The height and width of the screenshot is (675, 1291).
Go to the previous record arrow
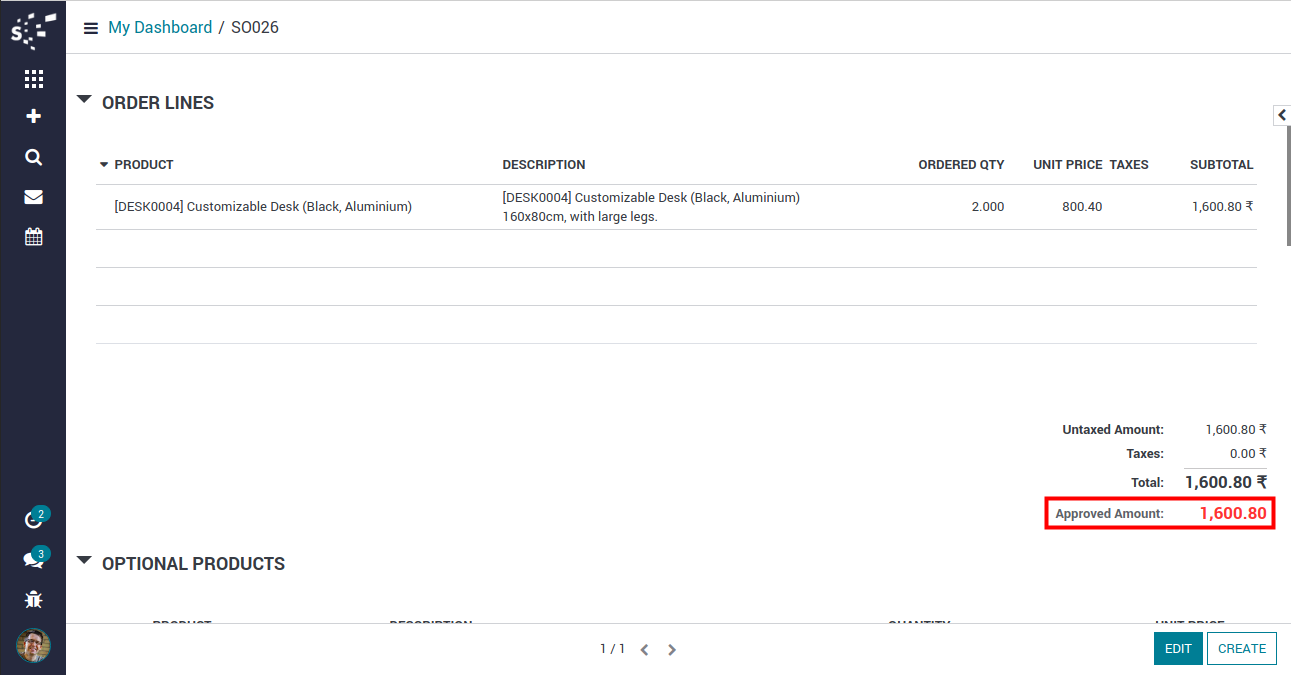click(644, 650)
